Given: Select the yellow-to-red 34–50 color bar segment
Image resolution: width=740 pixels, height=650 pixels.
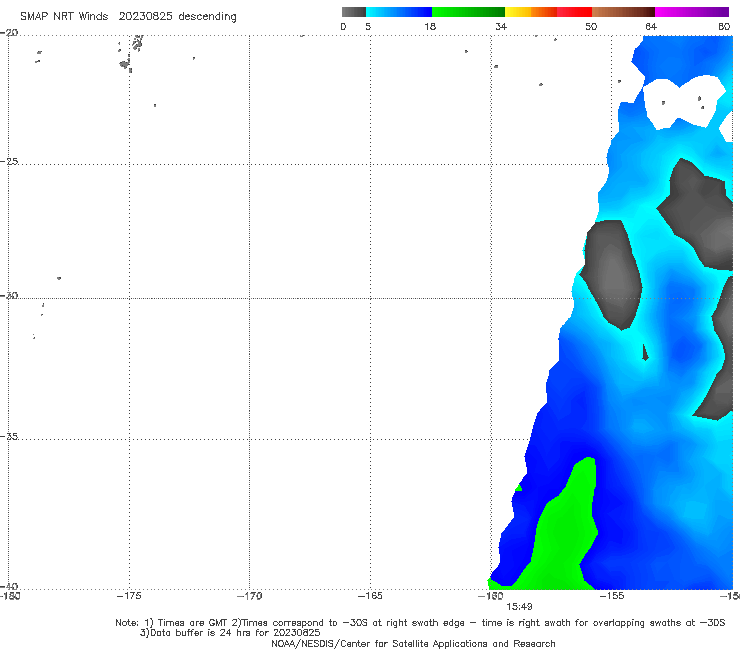Looking at the screenshot, I should [548, 12].
